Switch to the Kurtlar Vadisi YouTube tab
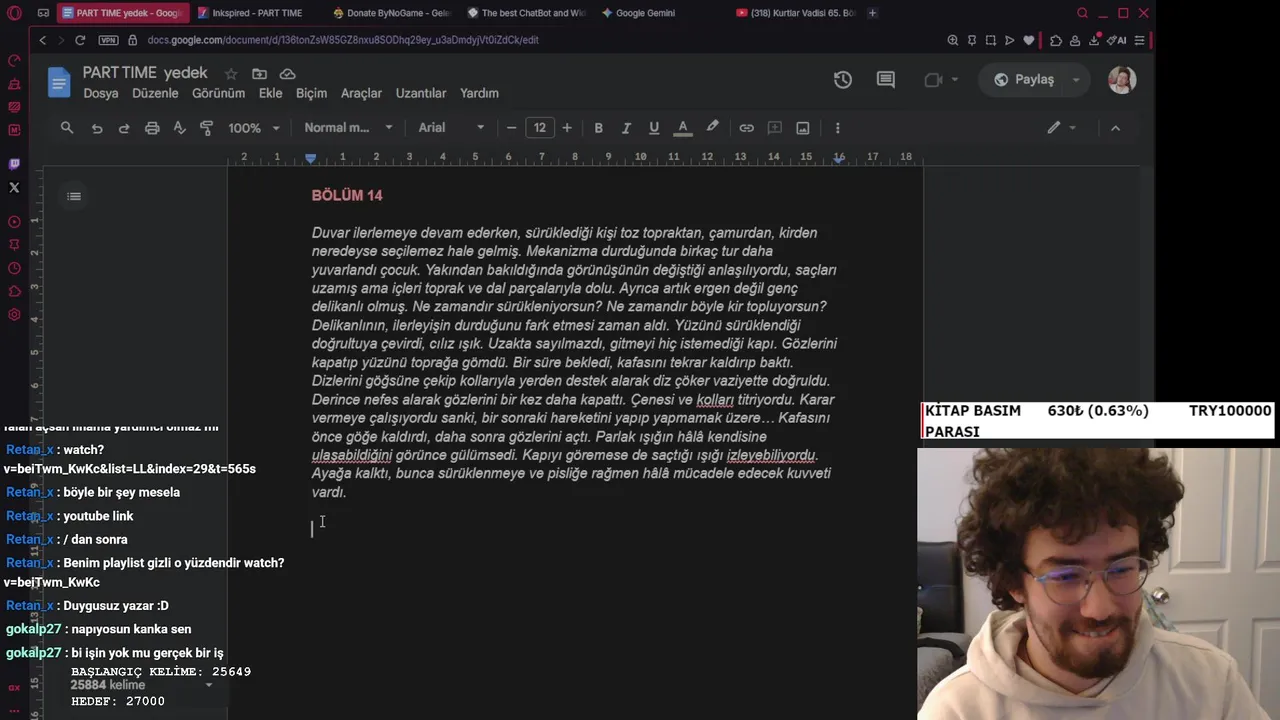Viewport: 1280px width, 720px height. [795, 13]
